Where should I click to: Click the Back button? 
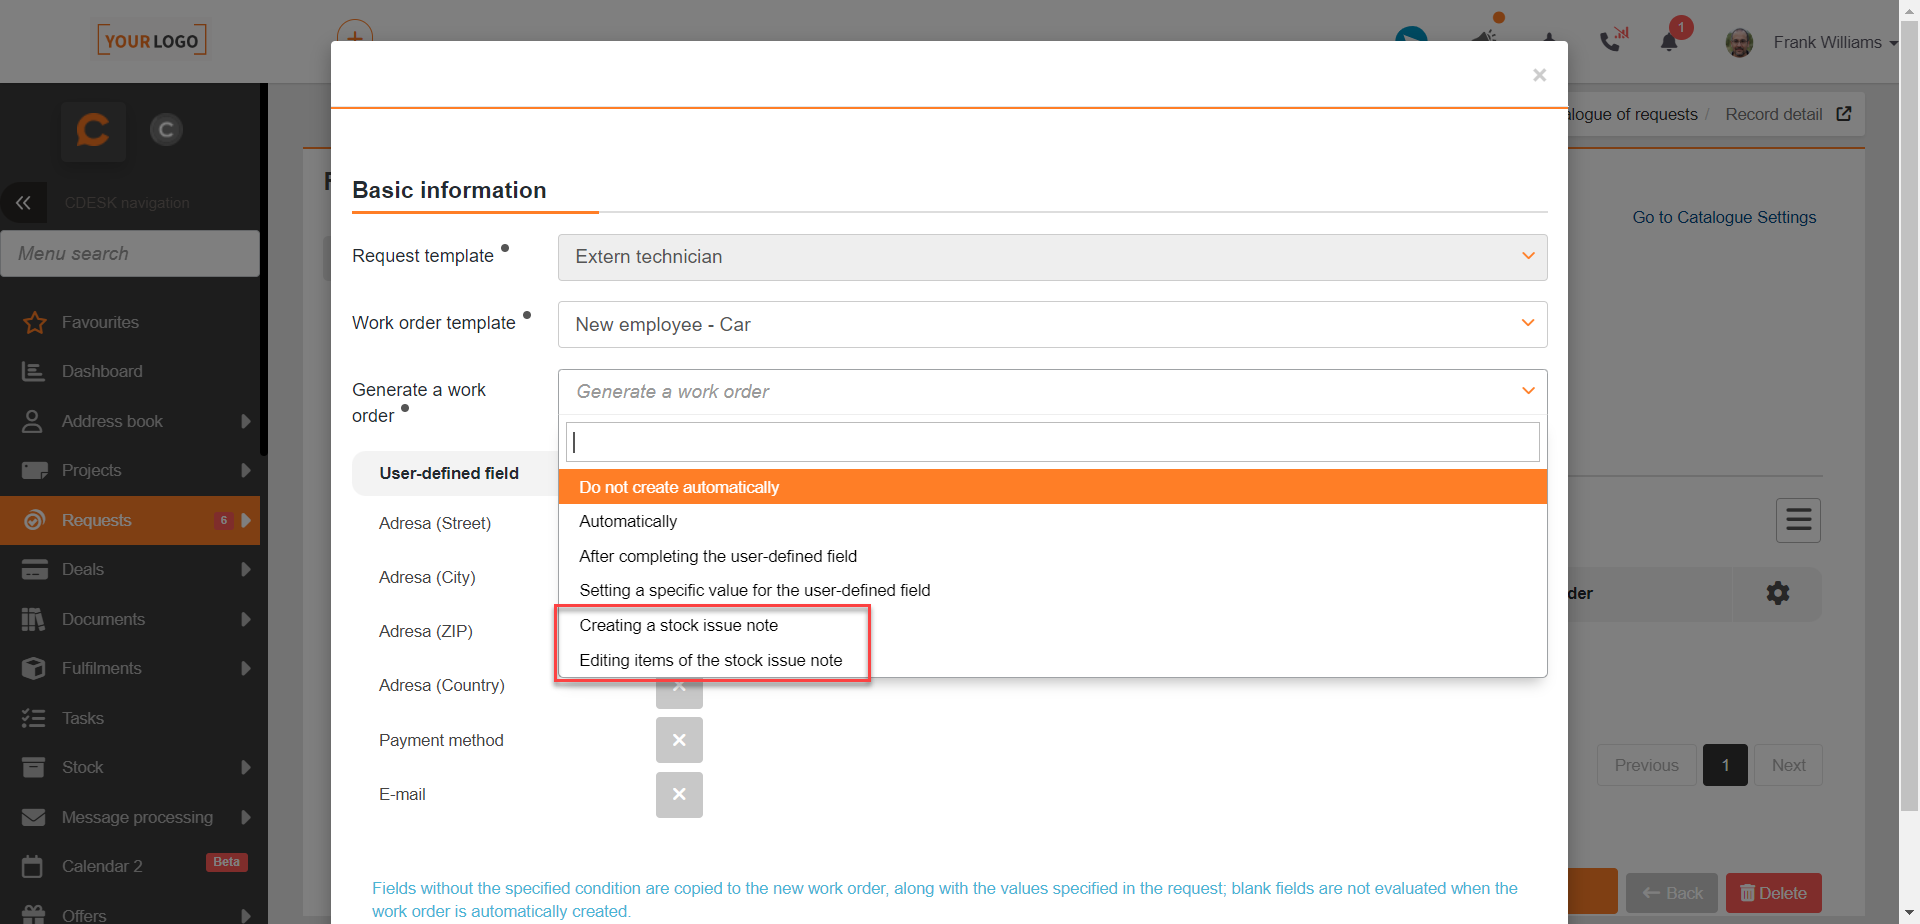pyautogui.click(x=1672, y=893)
